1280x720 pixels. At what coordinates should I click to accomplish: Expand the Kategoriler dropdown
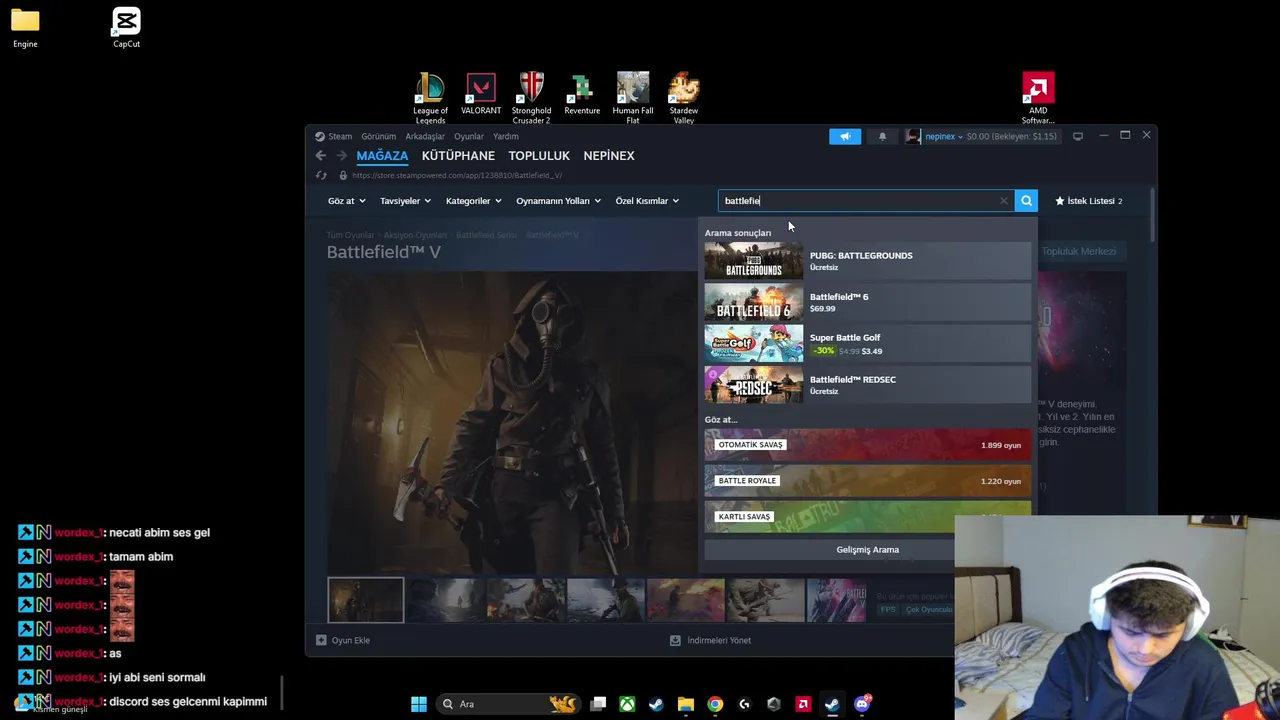pyautogui.click(x=473, y=201)
